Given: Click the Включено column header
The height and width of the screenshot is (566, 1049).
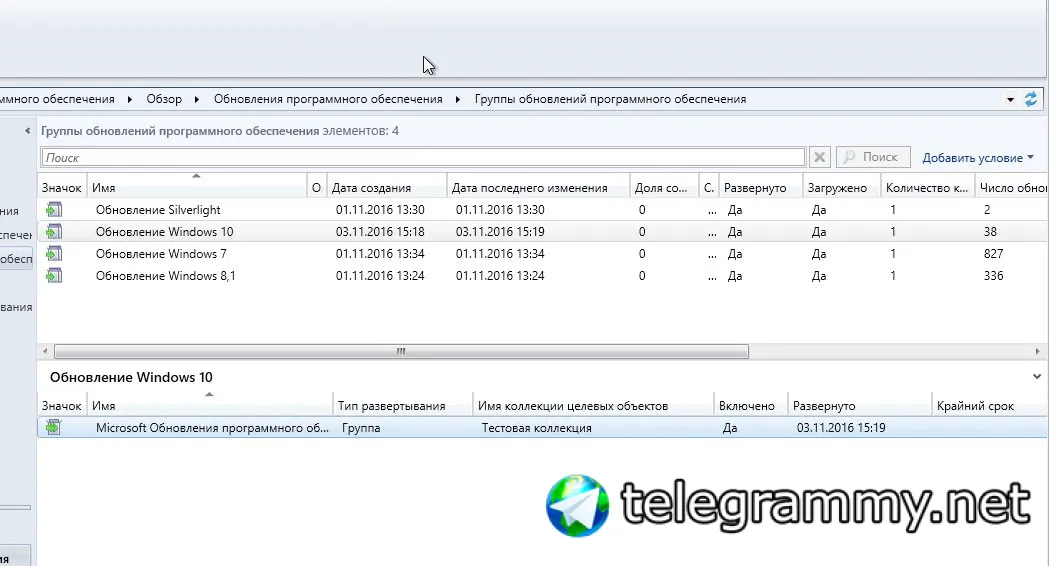Looking at the screenshot, I should tap(751, 406).
